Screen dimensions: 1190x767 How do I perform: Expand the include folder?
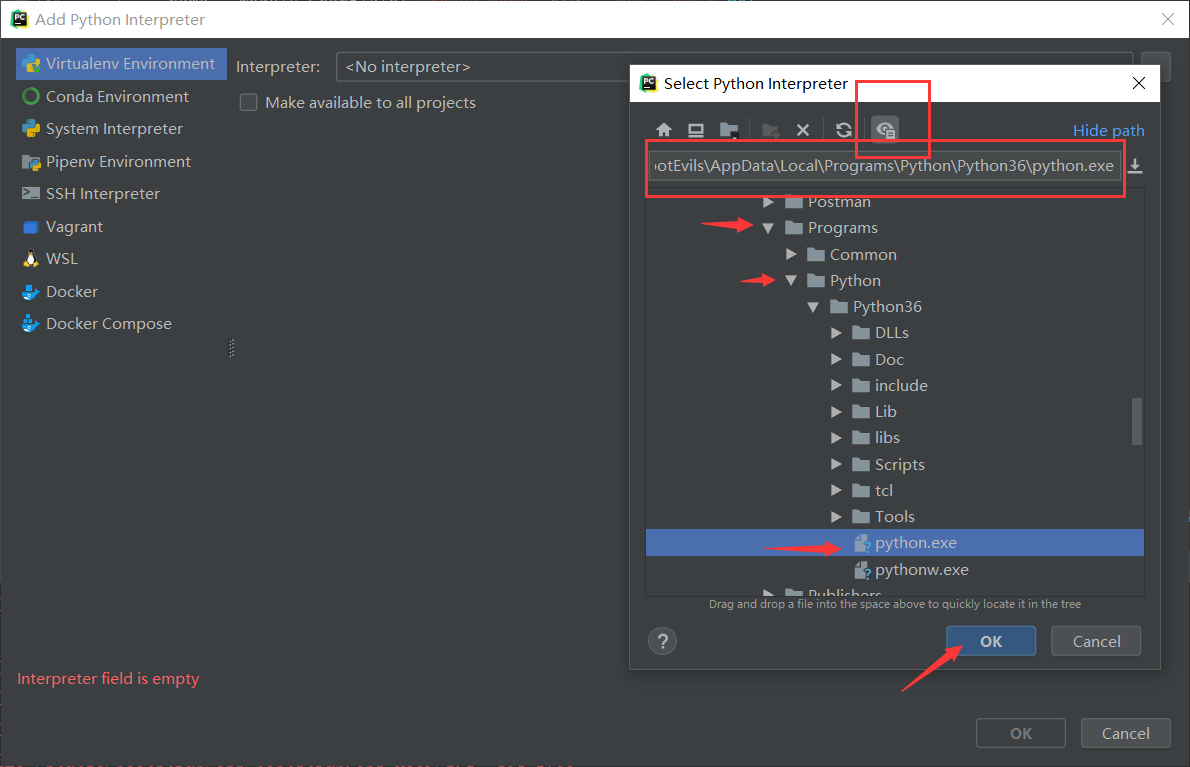[836, 385]
